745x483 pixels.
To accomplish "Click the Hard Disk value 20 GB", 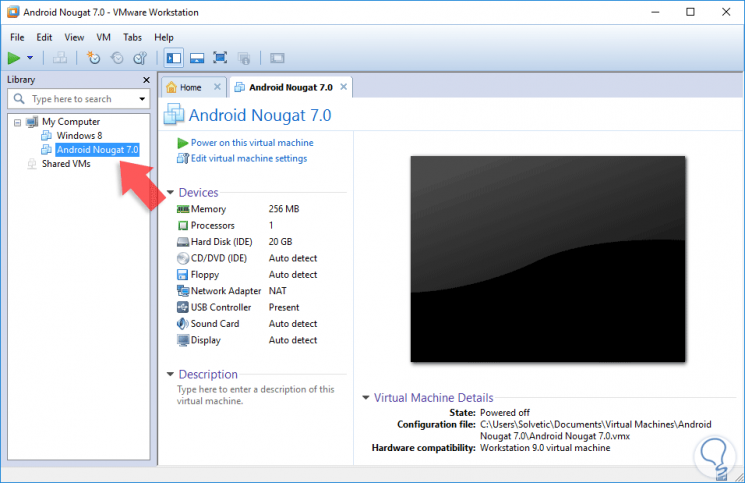I will coord(280,242).
